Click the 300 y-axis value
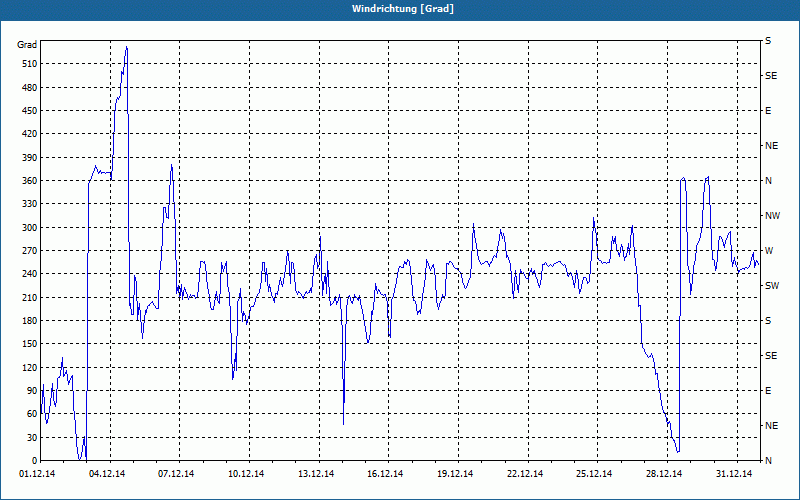The image size is (800, 500). [31, 228]
